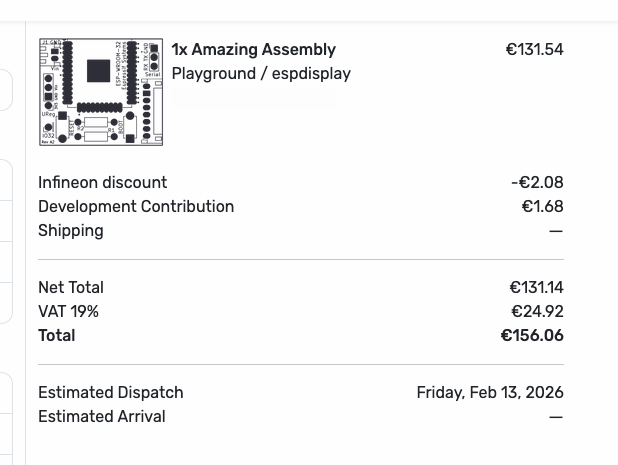Click the €24.92 VAT amount
This screenshot has width=618, height=465.
(x=537, y=311)
